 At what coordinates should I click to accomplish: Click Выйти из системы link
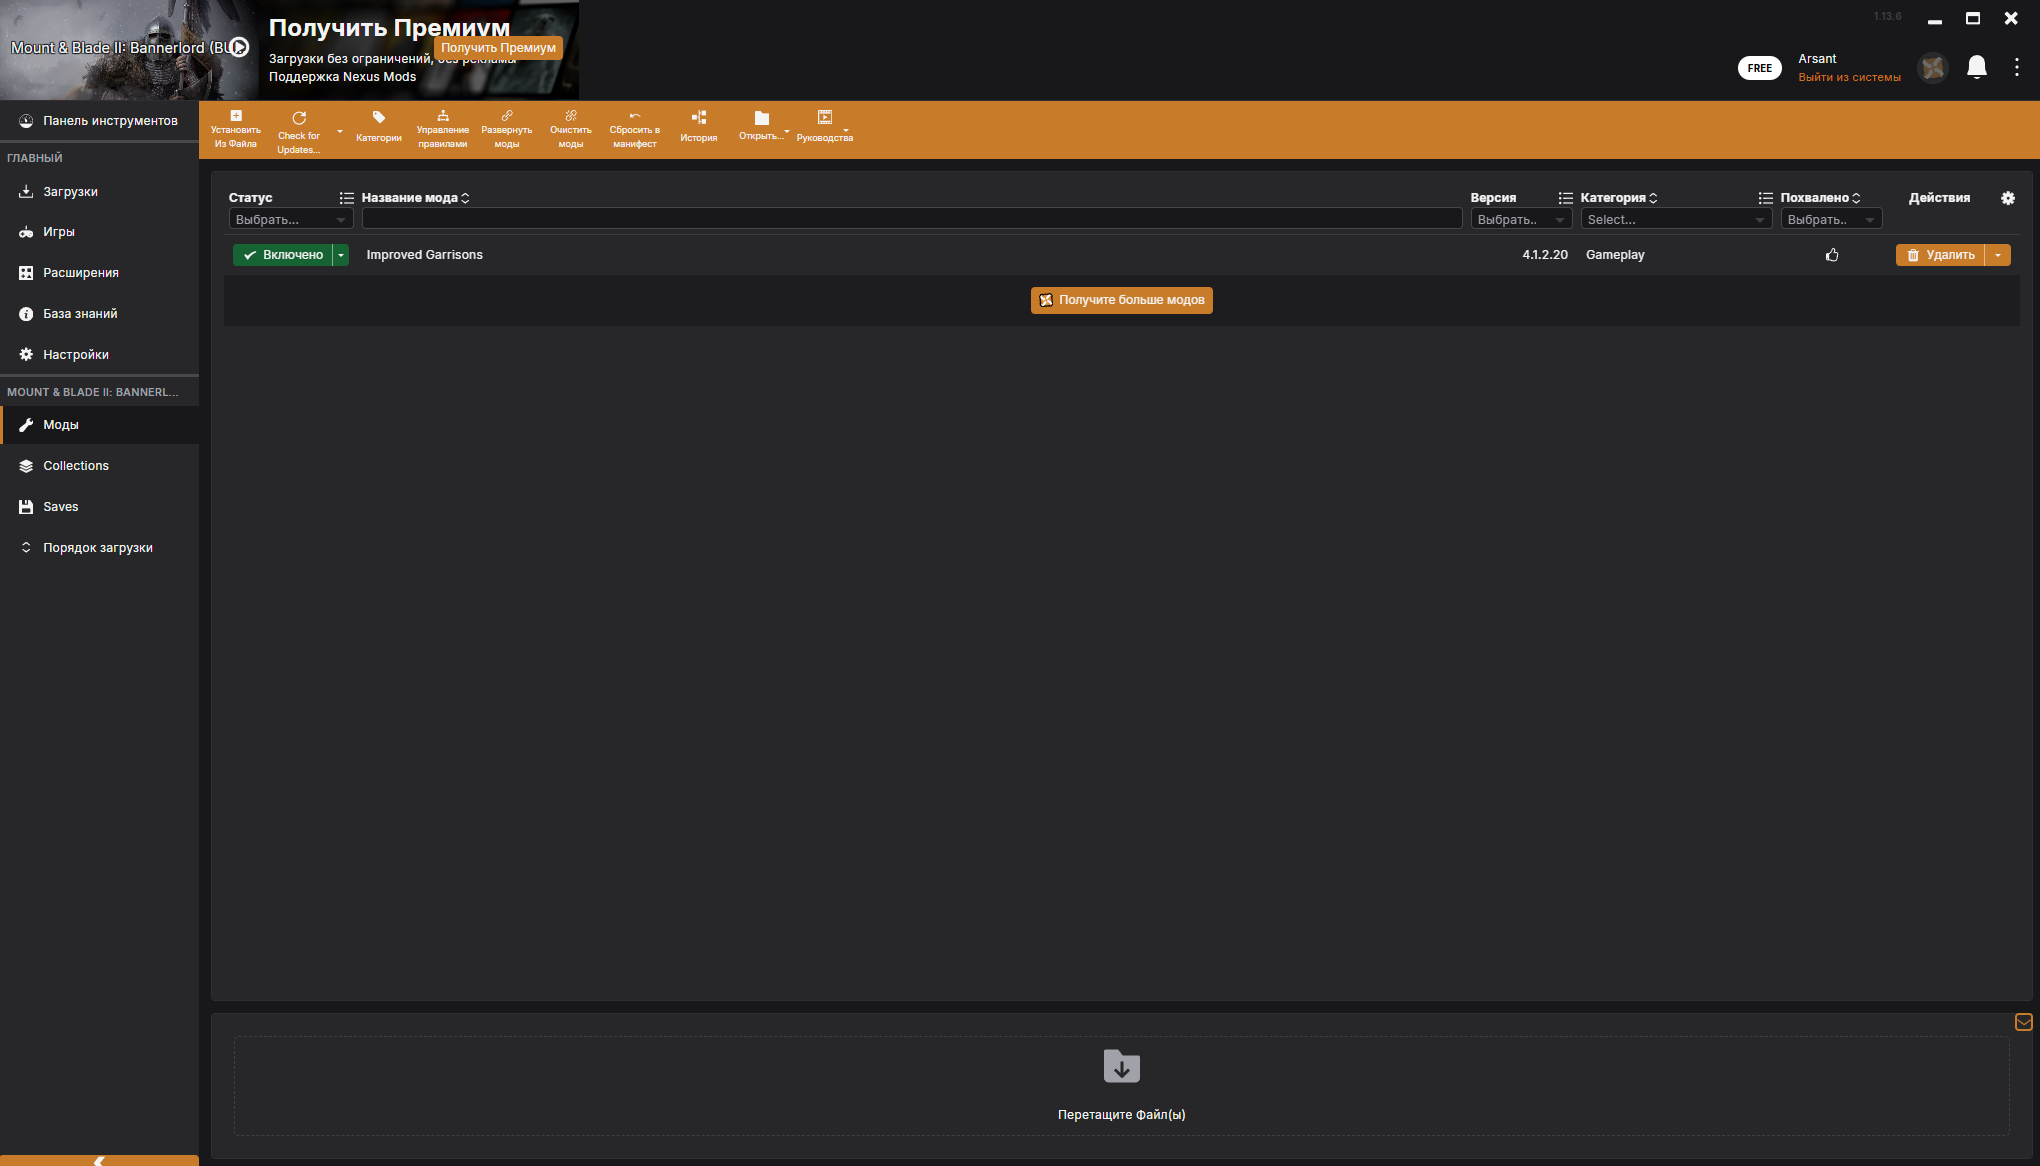pos(1849,78)
